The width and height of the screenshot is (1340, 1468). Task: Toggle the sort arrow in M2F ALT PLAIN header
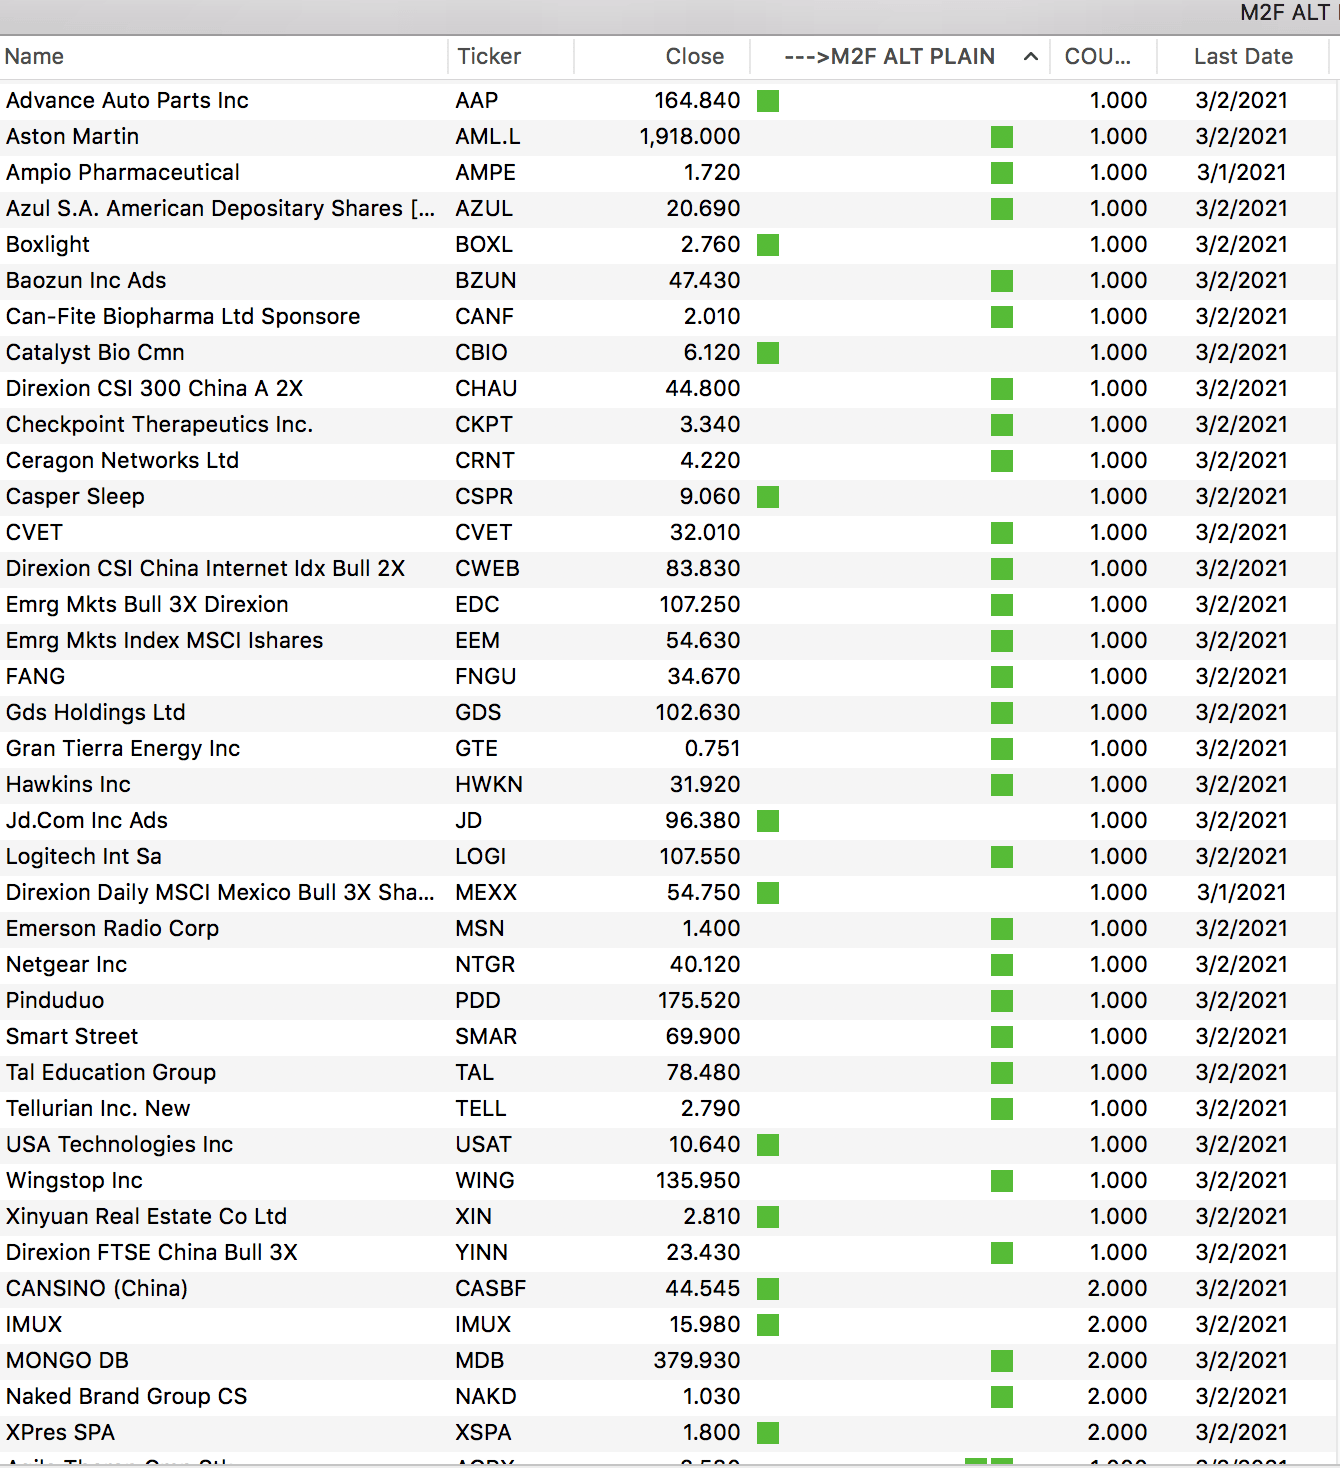point(1031,57)
